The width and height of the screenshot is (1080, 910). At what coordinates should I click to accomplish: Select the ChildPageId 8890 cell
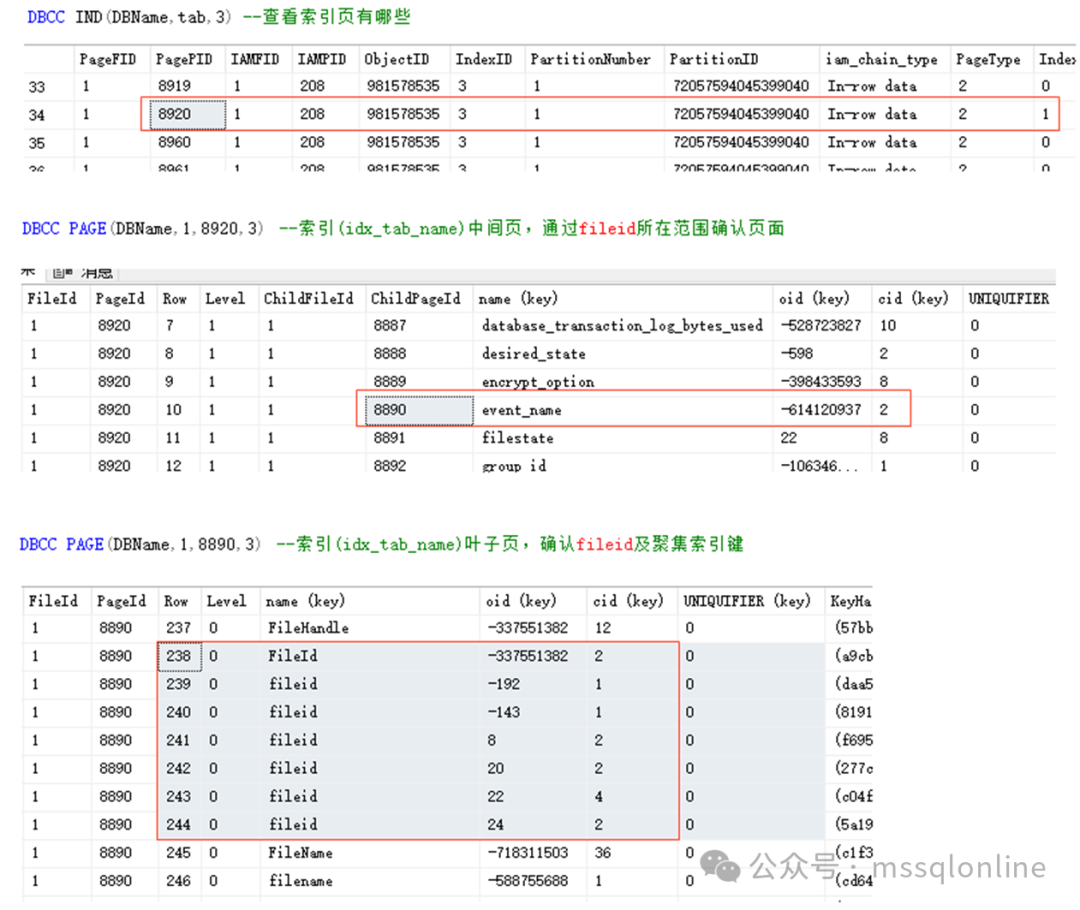point(414,410)
